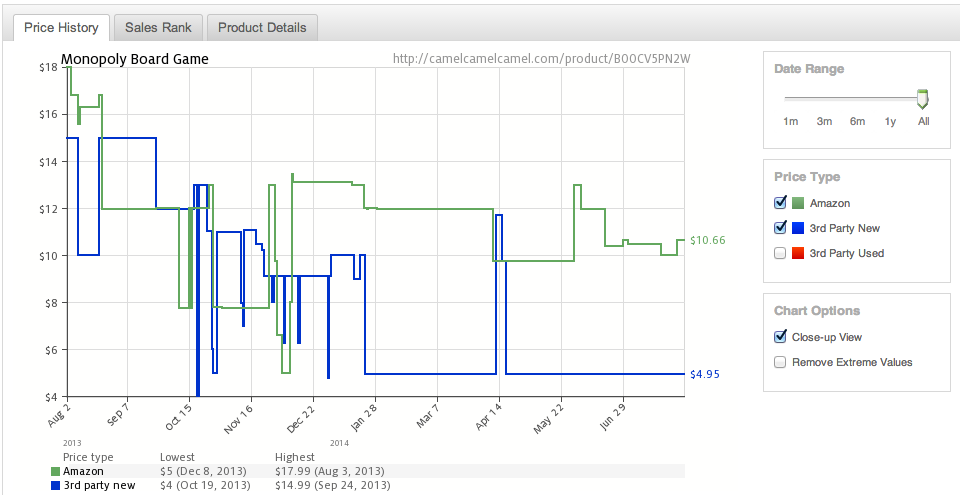
Task: Set date range to 3m
Action: point(824,121)
